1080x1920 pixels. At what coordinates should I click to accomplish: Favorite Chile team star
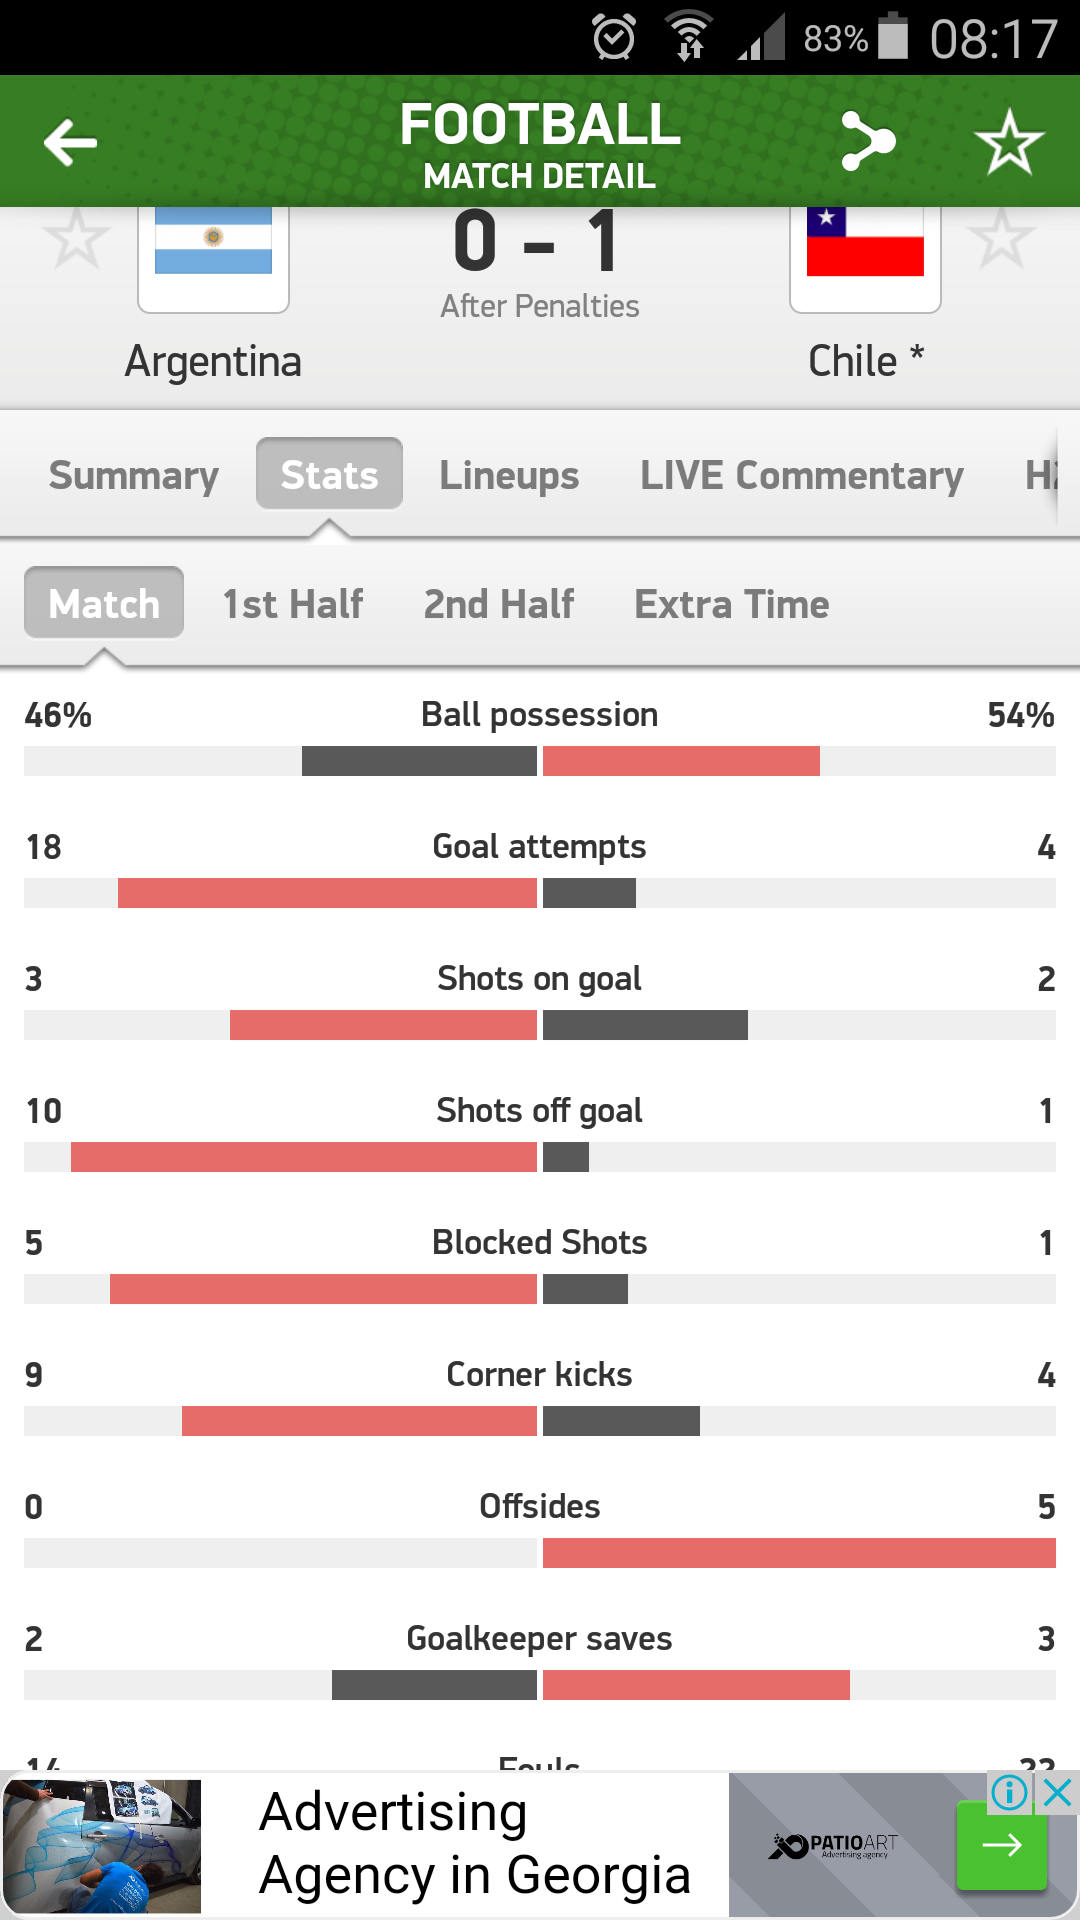pyautogui.click(x=1001, y=239)
